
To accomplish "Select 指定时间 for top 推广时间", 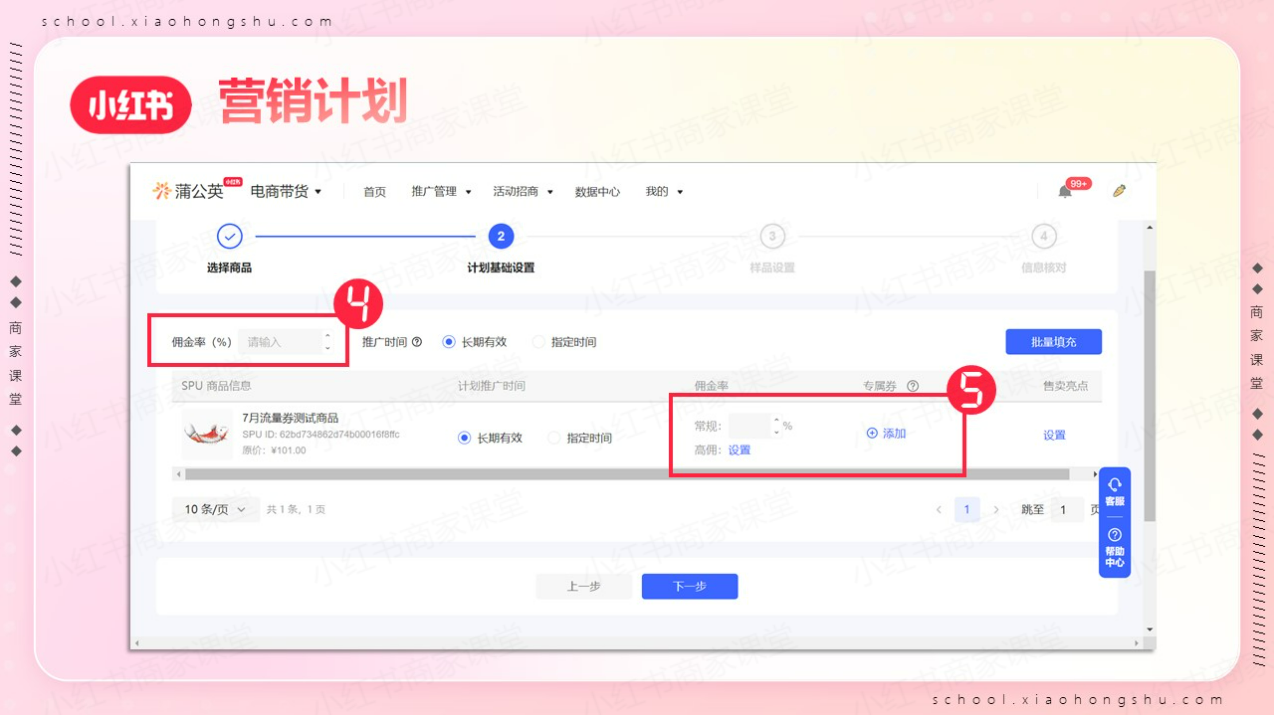I will [565, 342].
